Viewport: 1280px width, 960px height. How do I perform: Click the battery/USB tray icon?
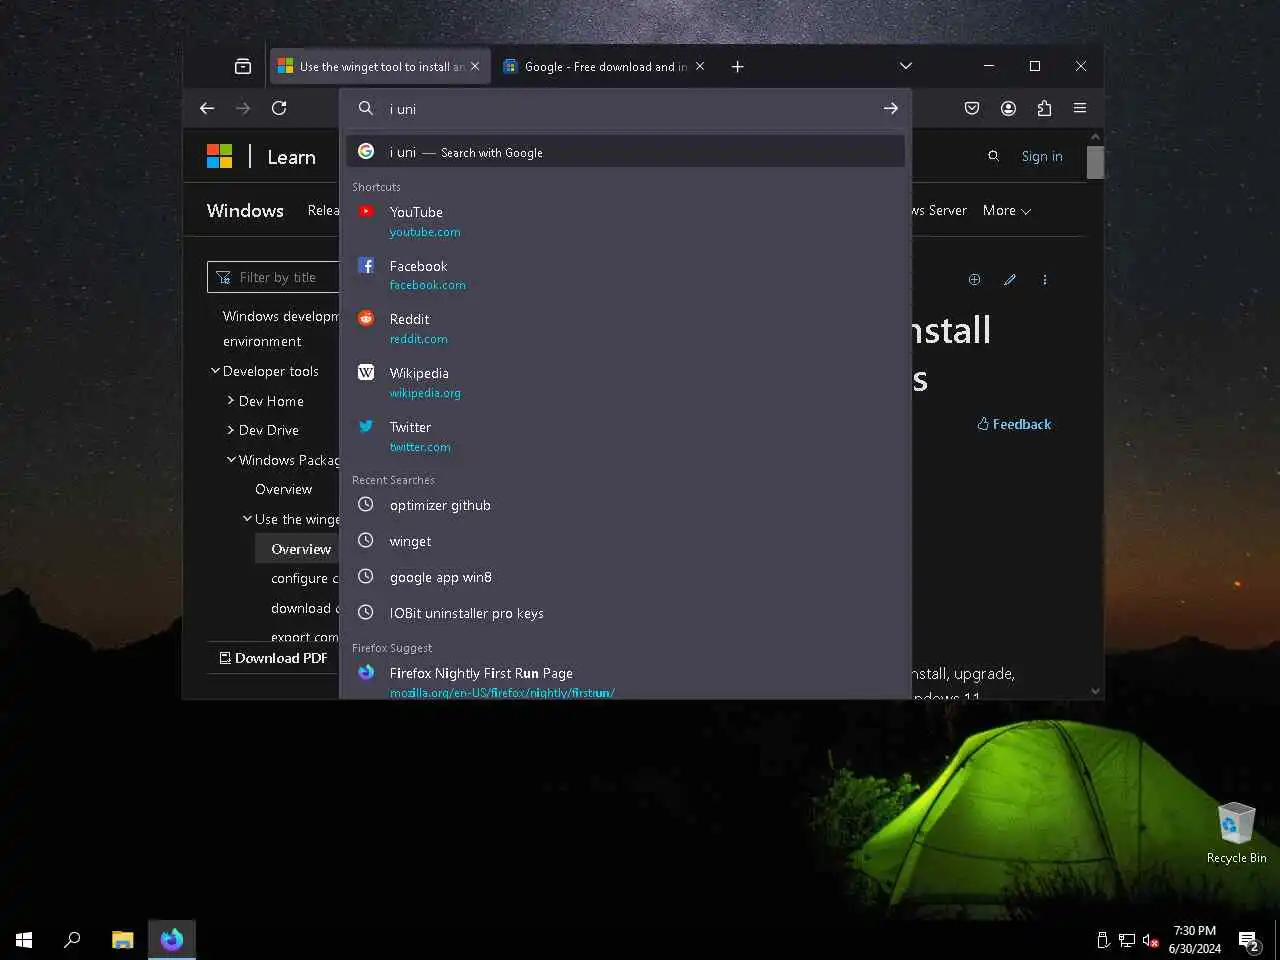pos(1103,940)
